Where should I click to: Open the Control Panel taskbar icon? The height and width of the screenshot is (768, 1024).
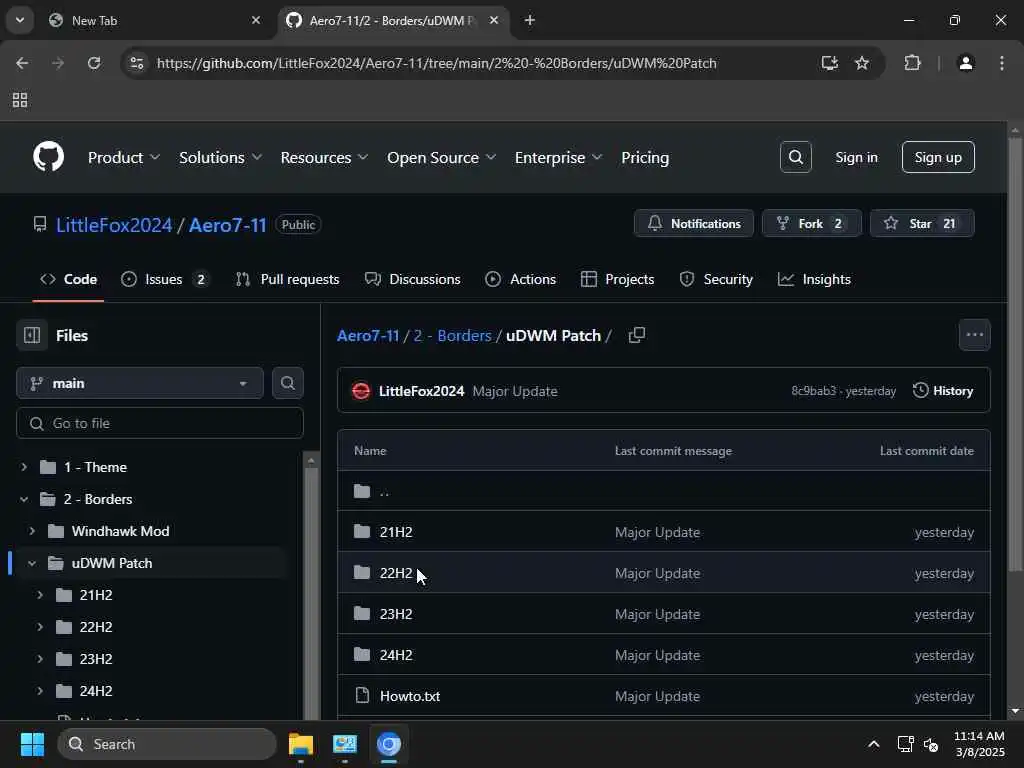click(345, 744)
